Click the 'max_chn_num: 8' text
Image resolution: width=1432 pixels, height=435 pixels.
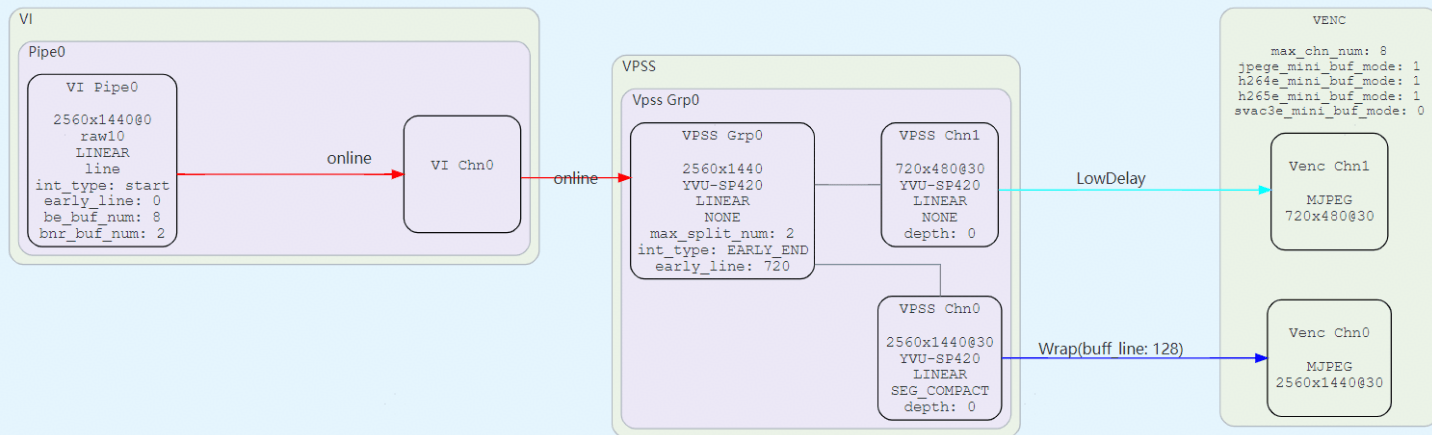(1328, 50)
